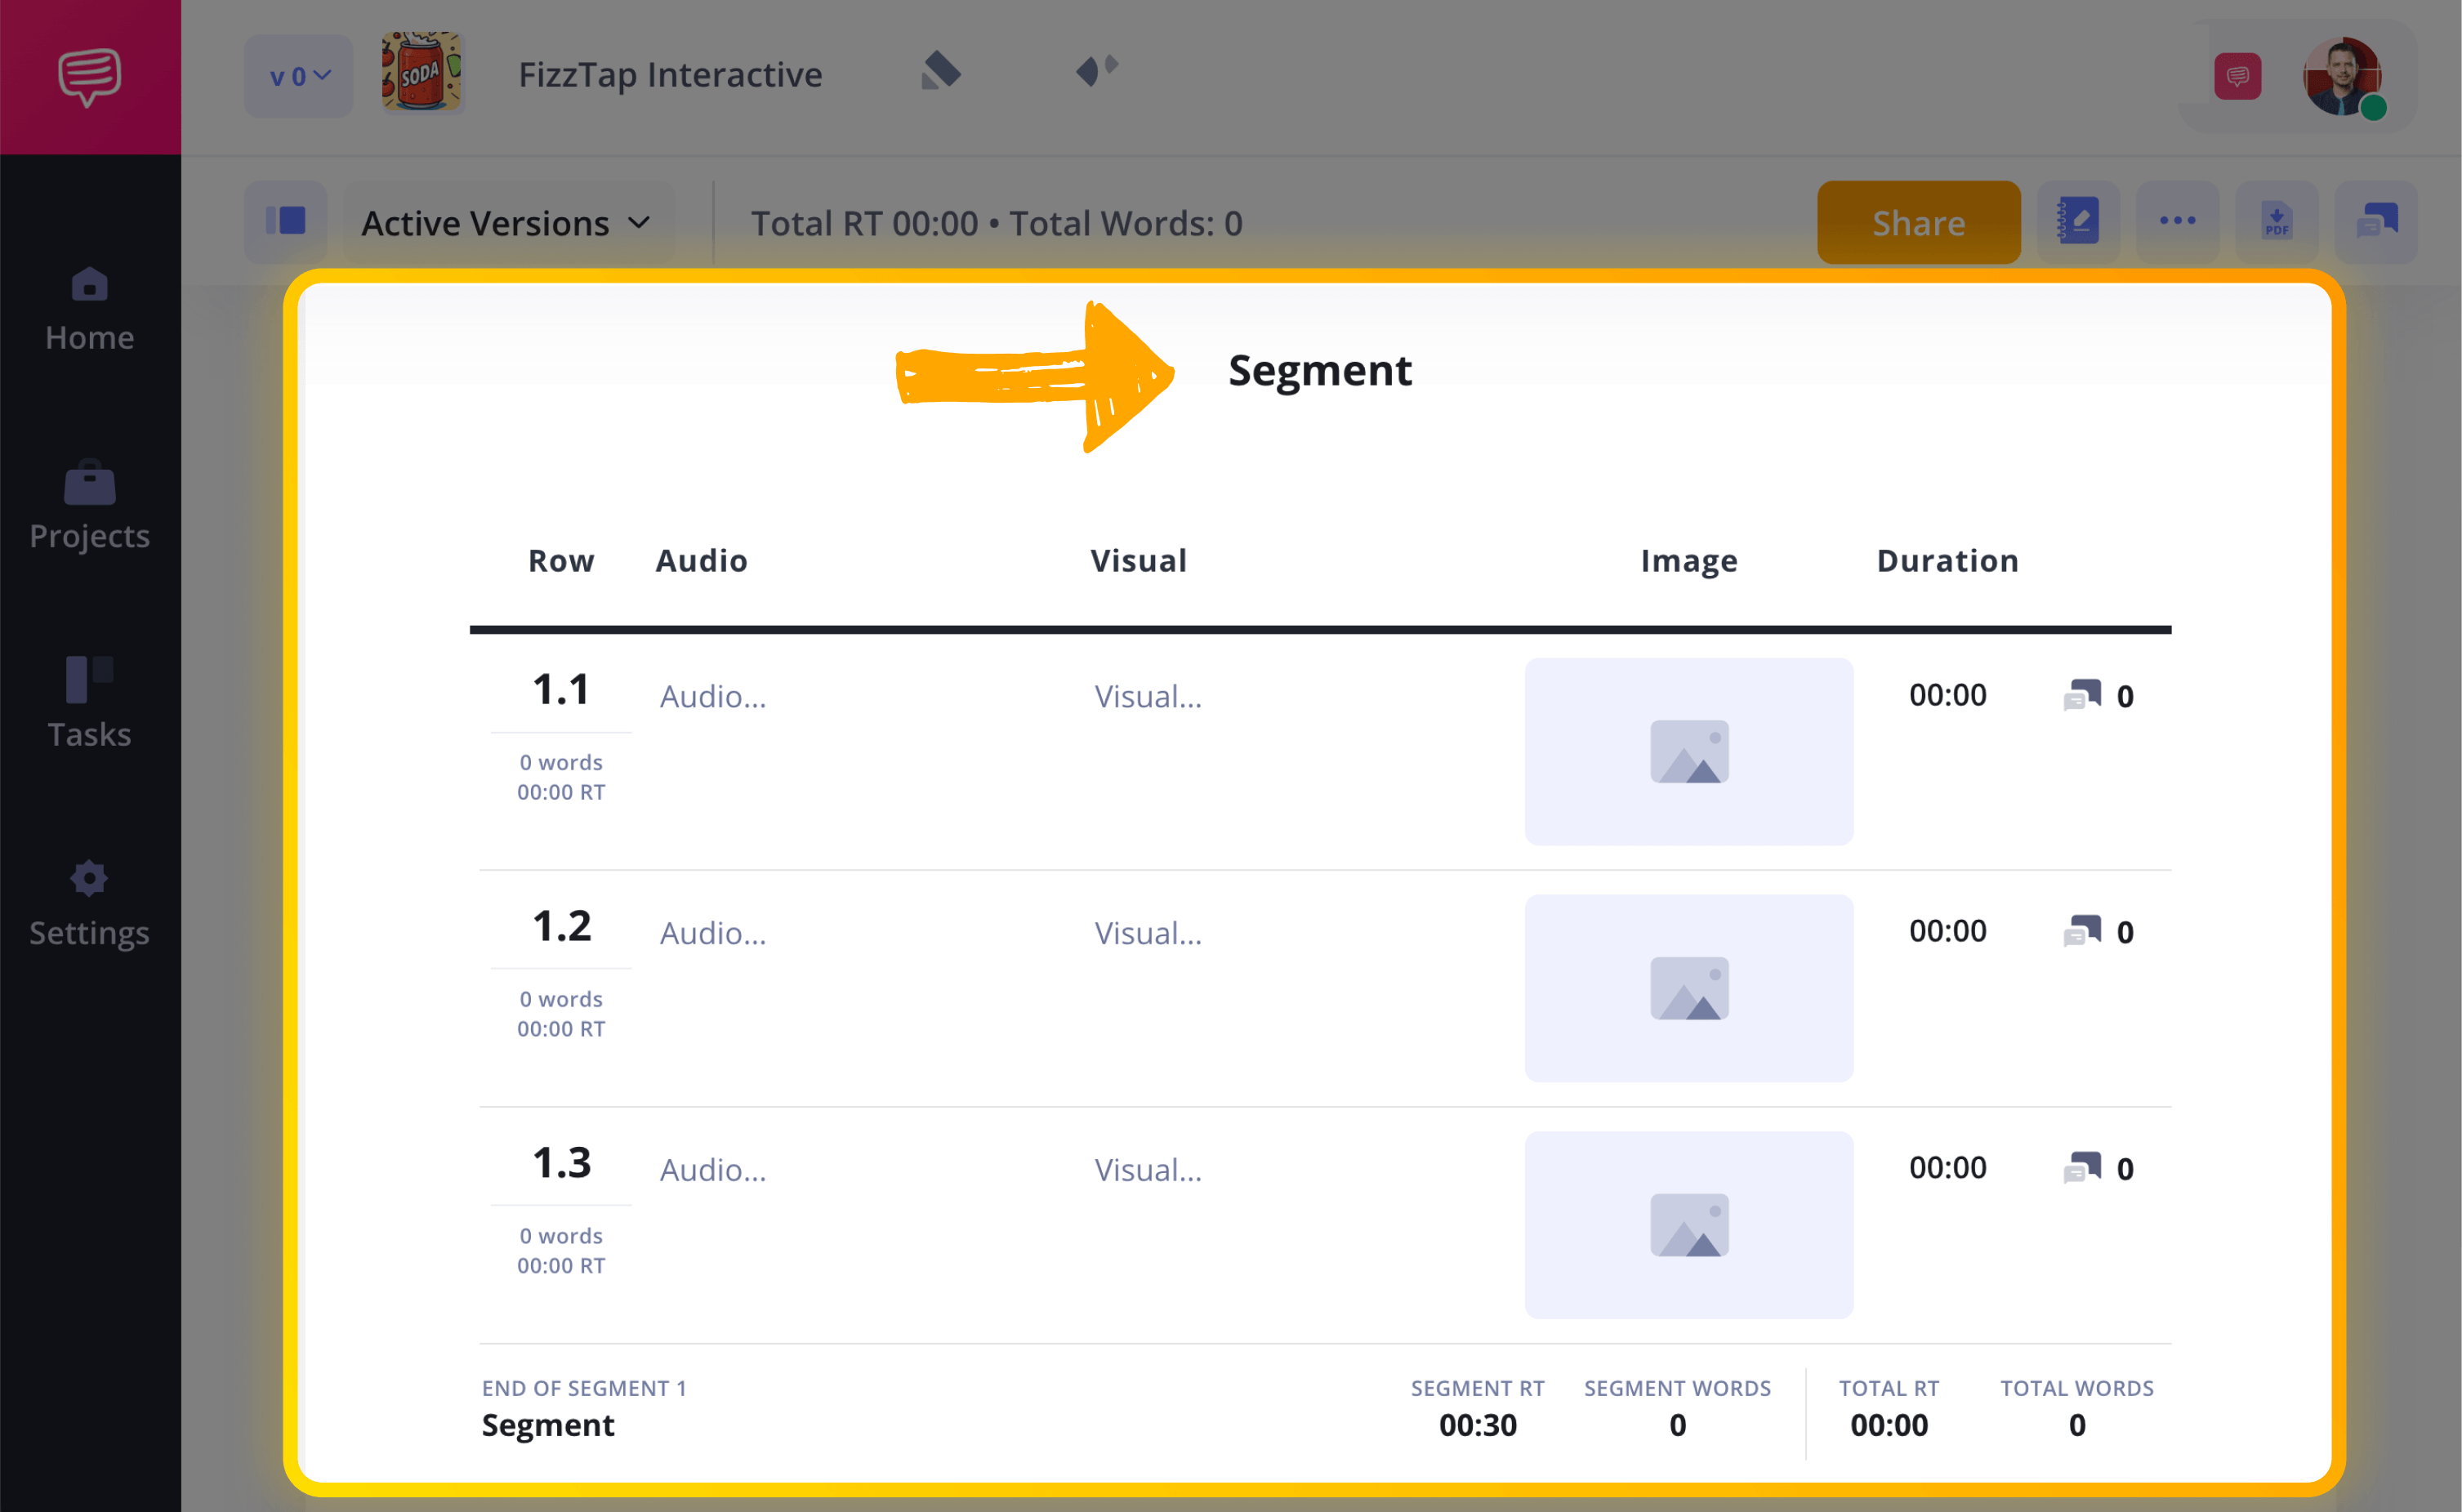Click the notebook edit icon

2078,222
